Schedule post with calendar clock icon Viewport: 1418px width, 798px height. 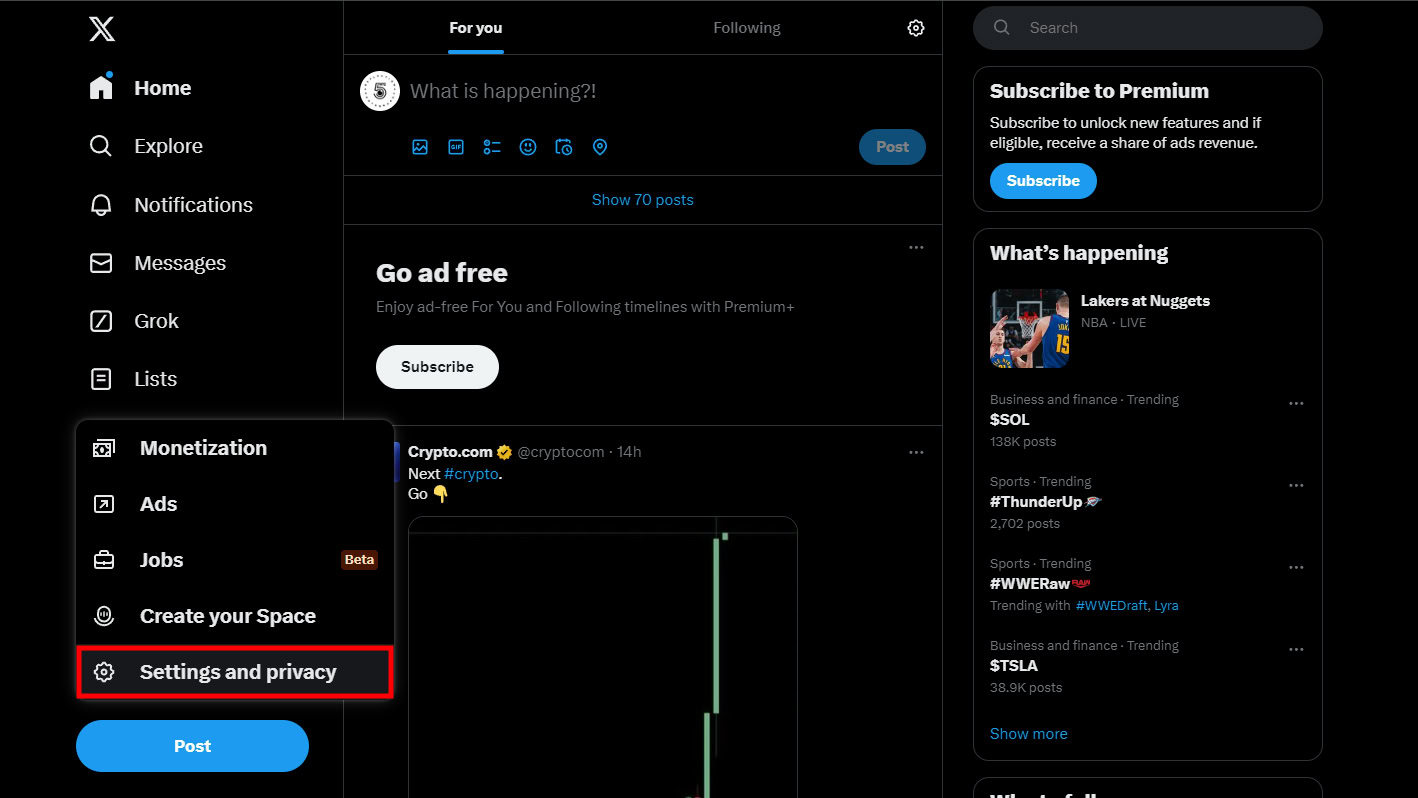564,147
